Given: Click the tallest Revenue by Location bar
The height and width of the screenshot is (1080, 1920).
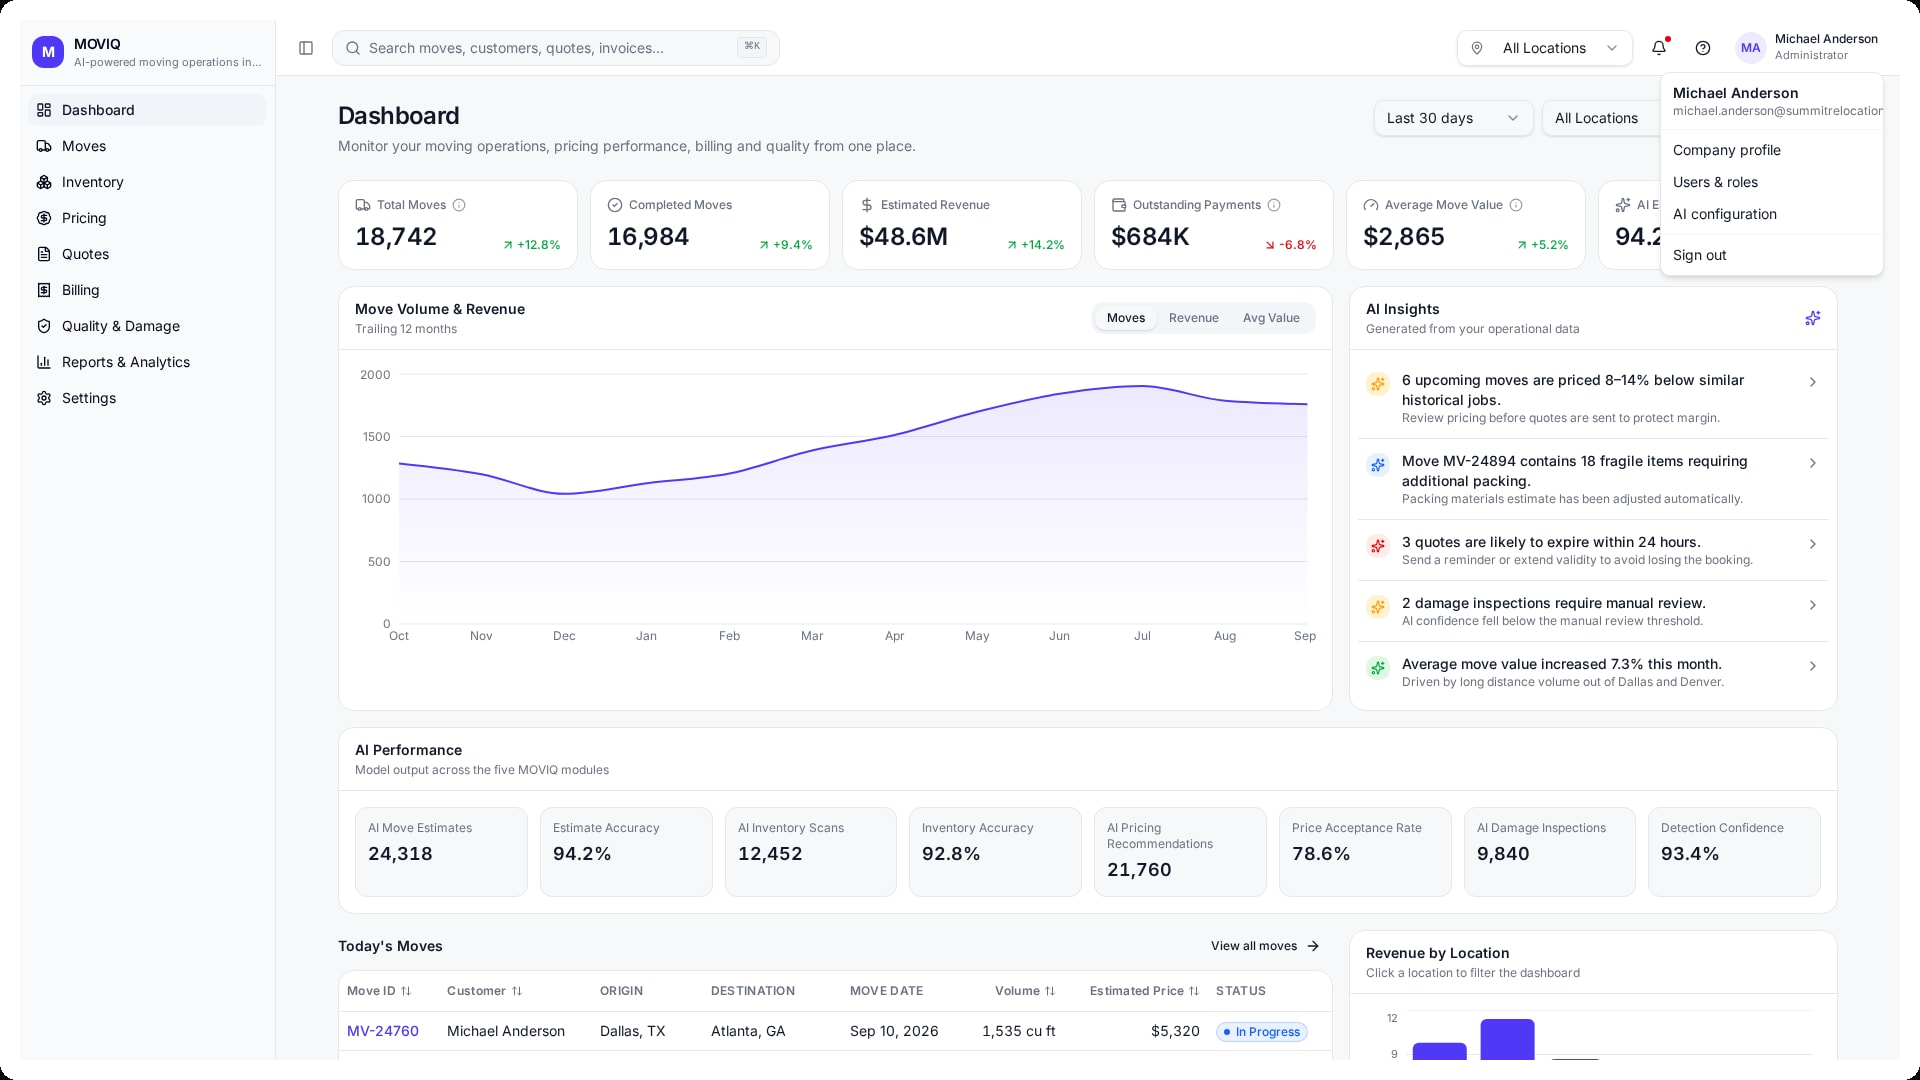Looking at the screenshot, I should pos(1507,1039).
